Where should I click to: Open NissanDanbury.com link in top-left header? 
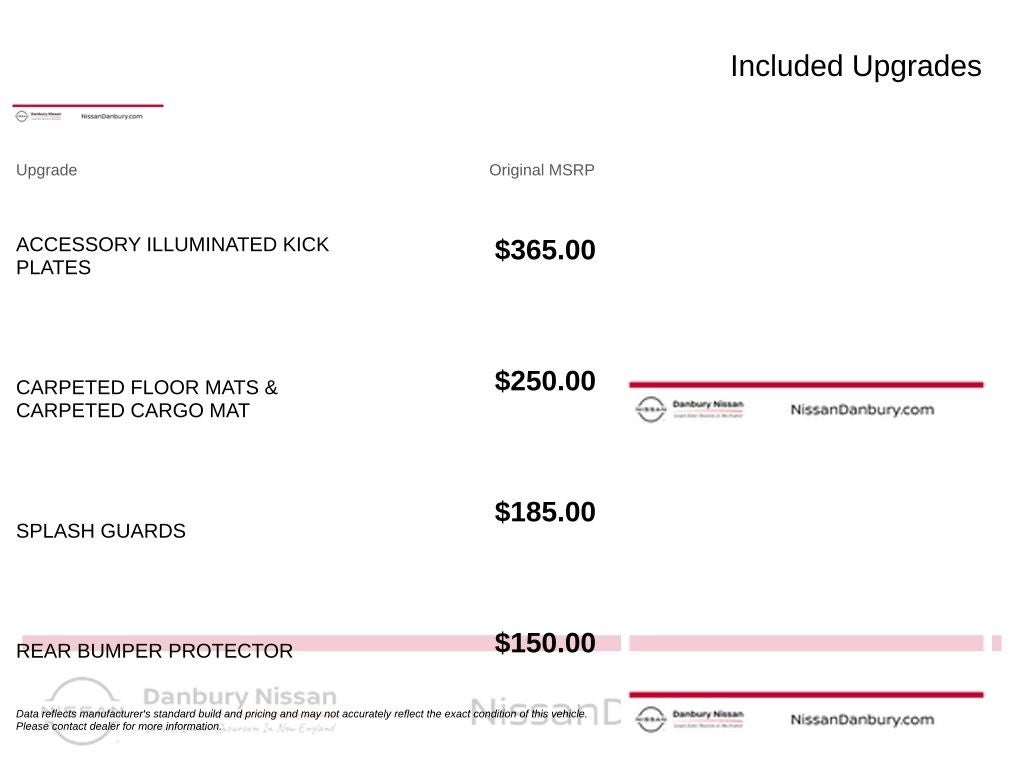click(x=112, y=116)
